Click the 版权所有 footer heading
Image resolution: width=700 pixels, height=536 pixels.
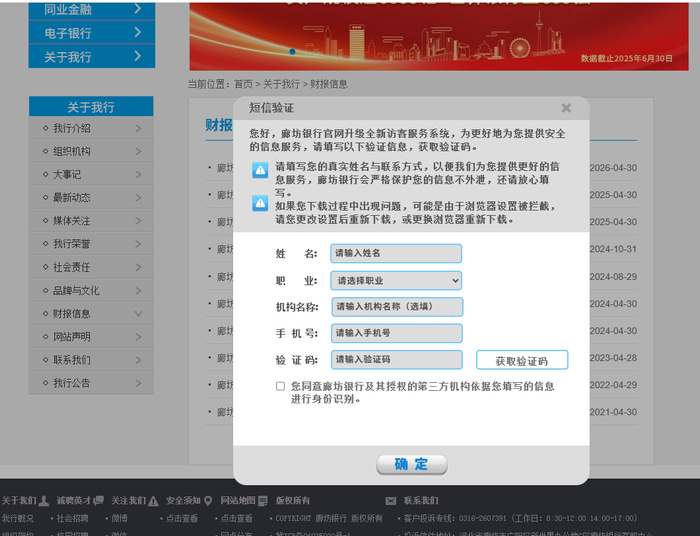[293, 501]
